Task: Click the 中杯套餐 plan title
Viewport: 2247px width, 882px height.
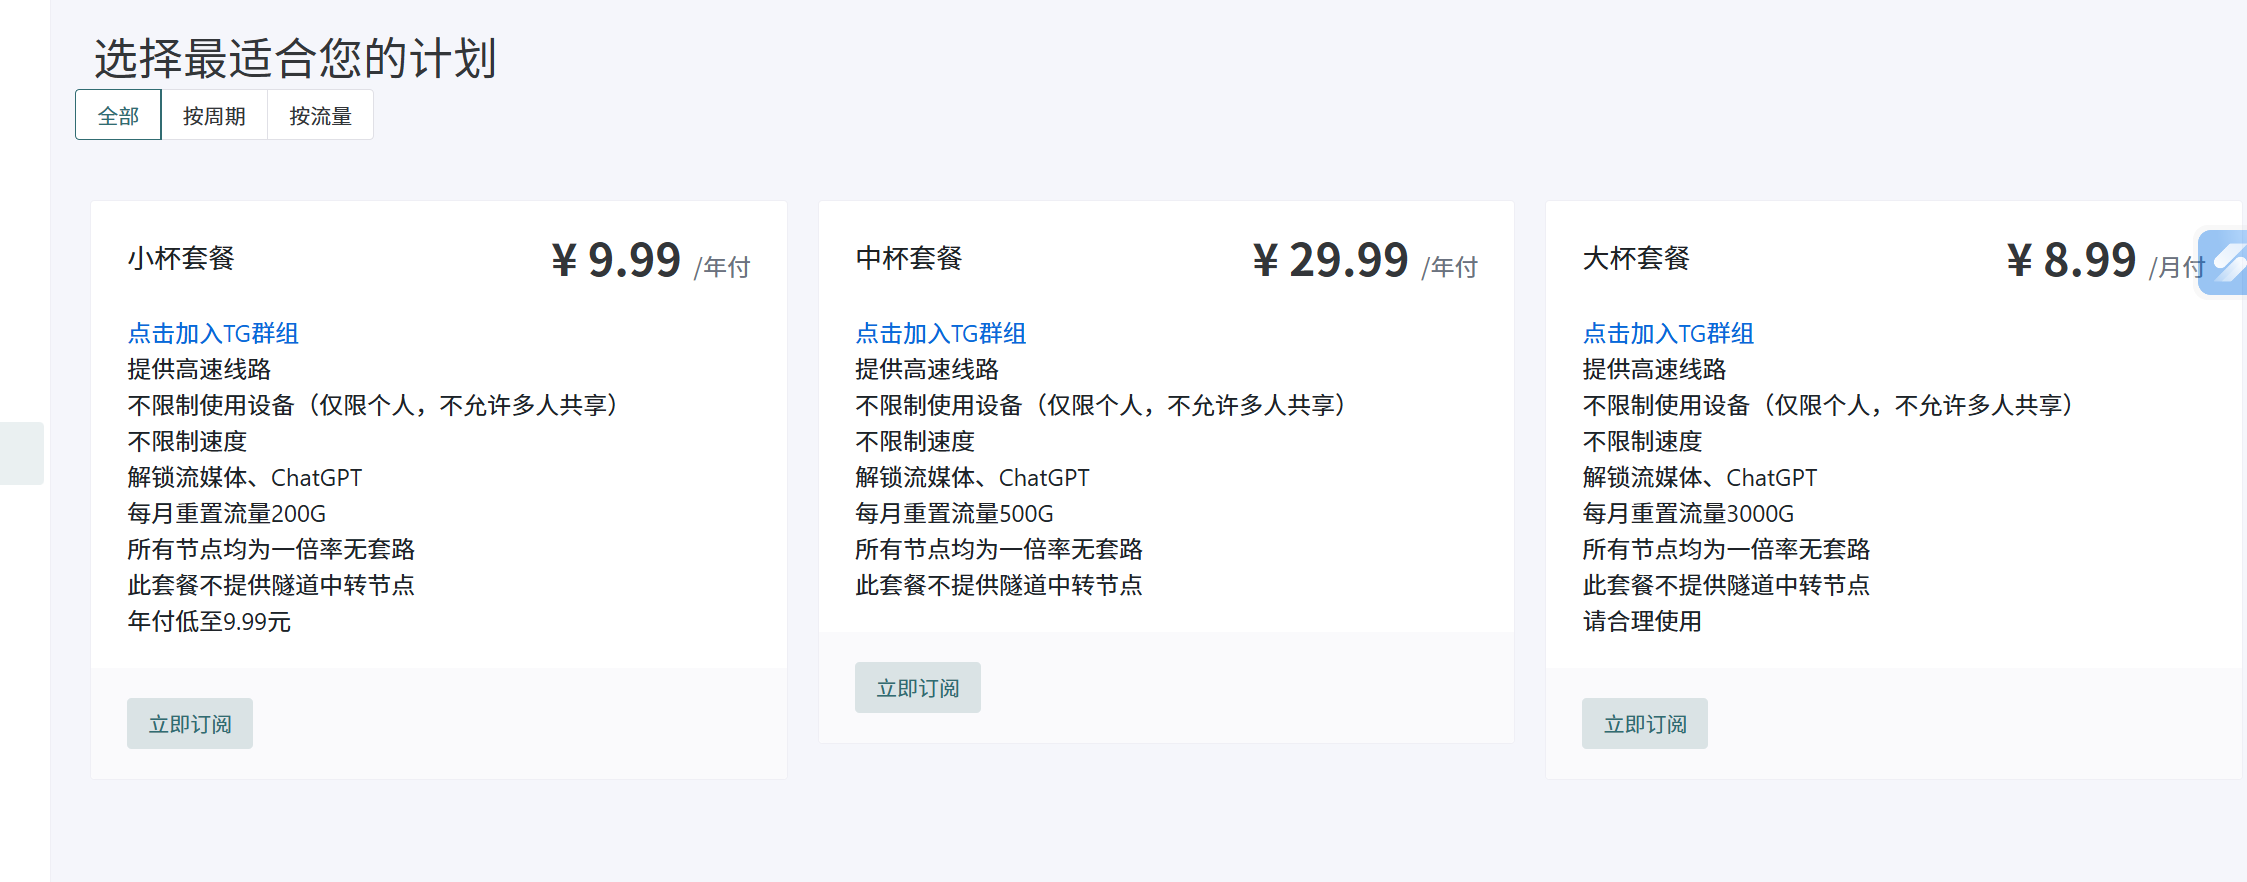Action: click(x=908, y=259)
